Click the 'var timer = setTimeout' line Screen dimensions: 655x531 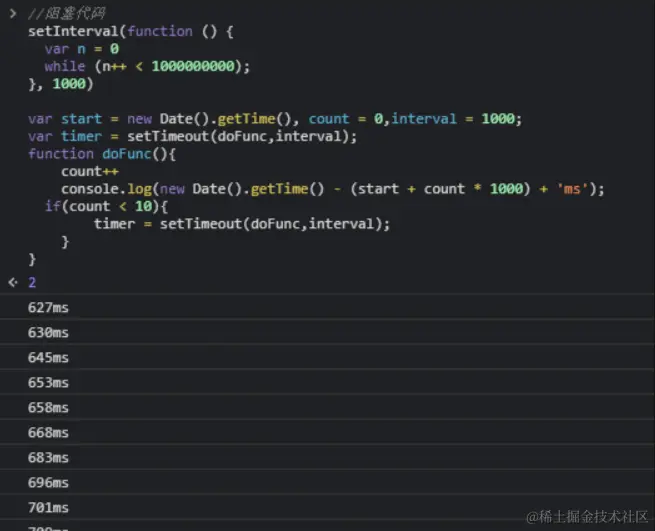coord(193,137)
